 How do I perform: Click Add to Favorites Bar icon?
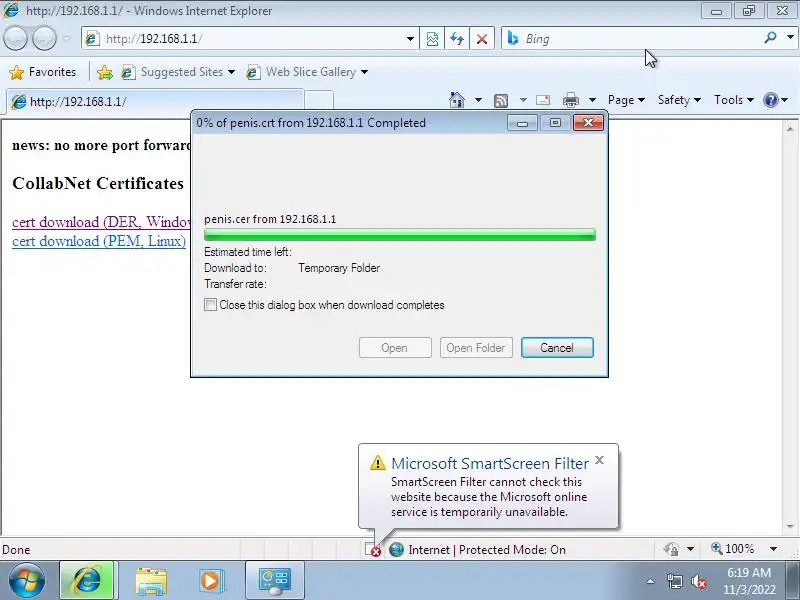[105, 72]
